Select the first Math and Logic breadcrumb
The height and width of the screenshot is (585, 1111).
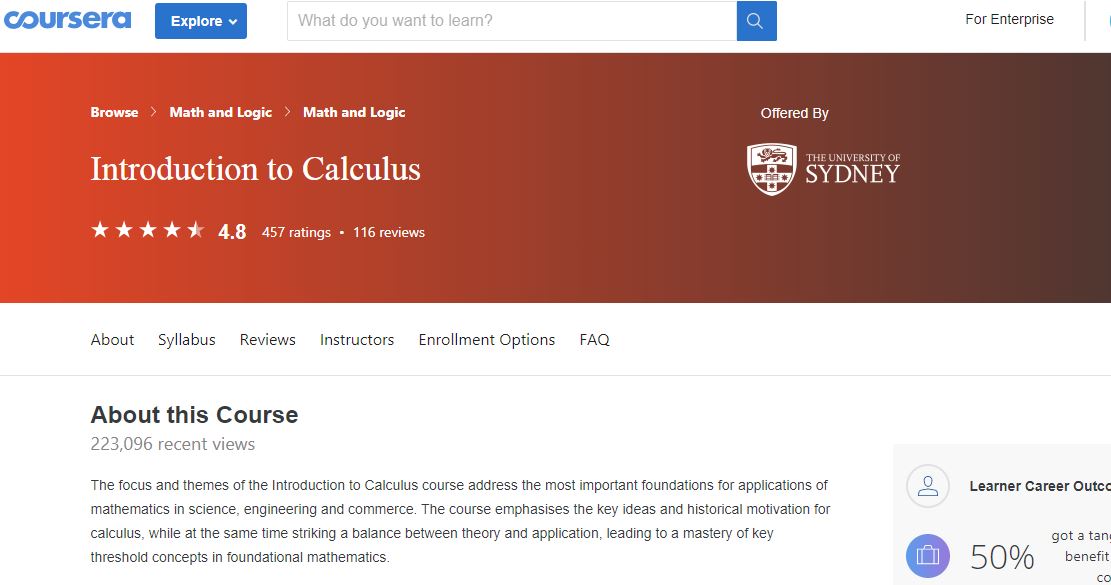(x=221, y=112)
